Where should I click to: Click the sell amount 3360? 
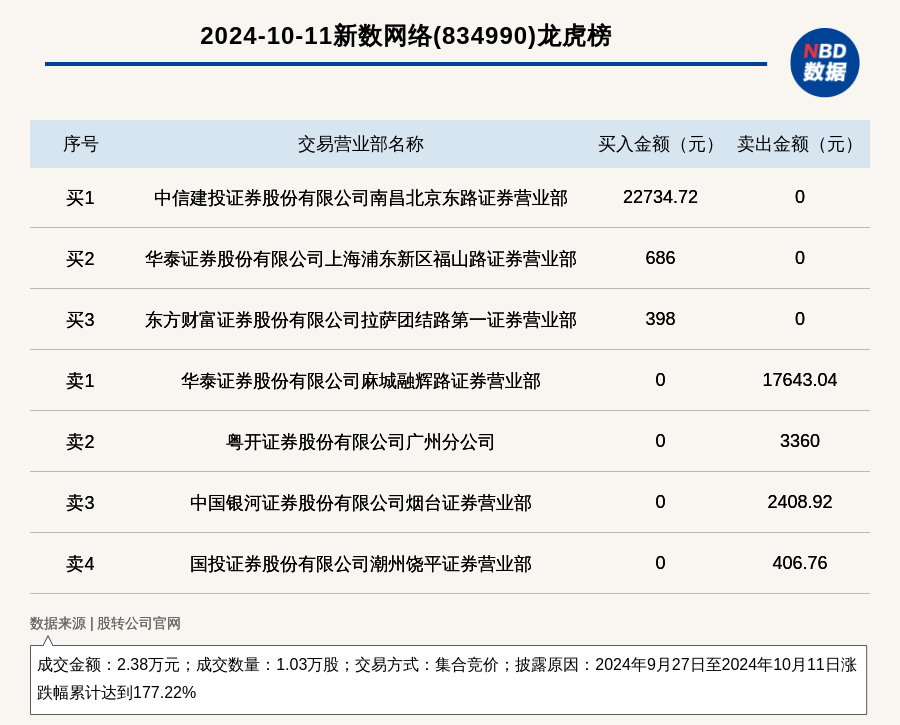click(x=800, y=440)
